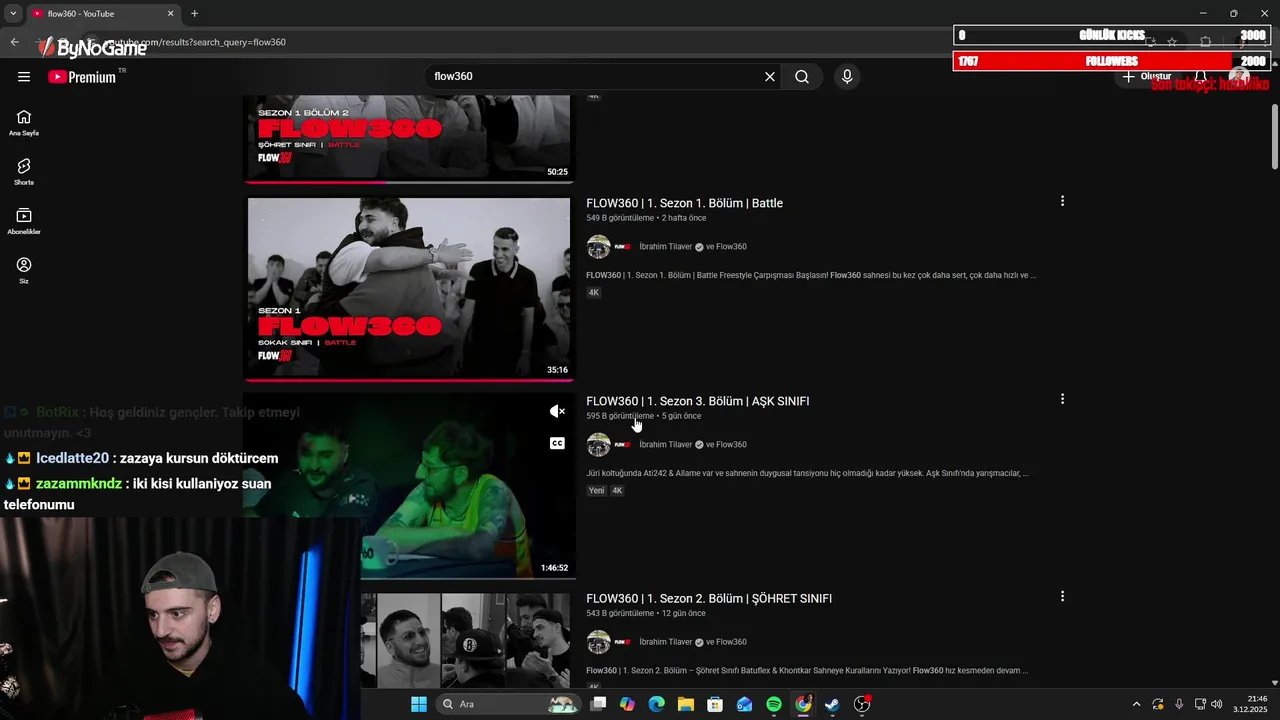Switch to Chrome on the taskbar
The width and height of the screenshot is (1280, 720).
click(803, 704)
